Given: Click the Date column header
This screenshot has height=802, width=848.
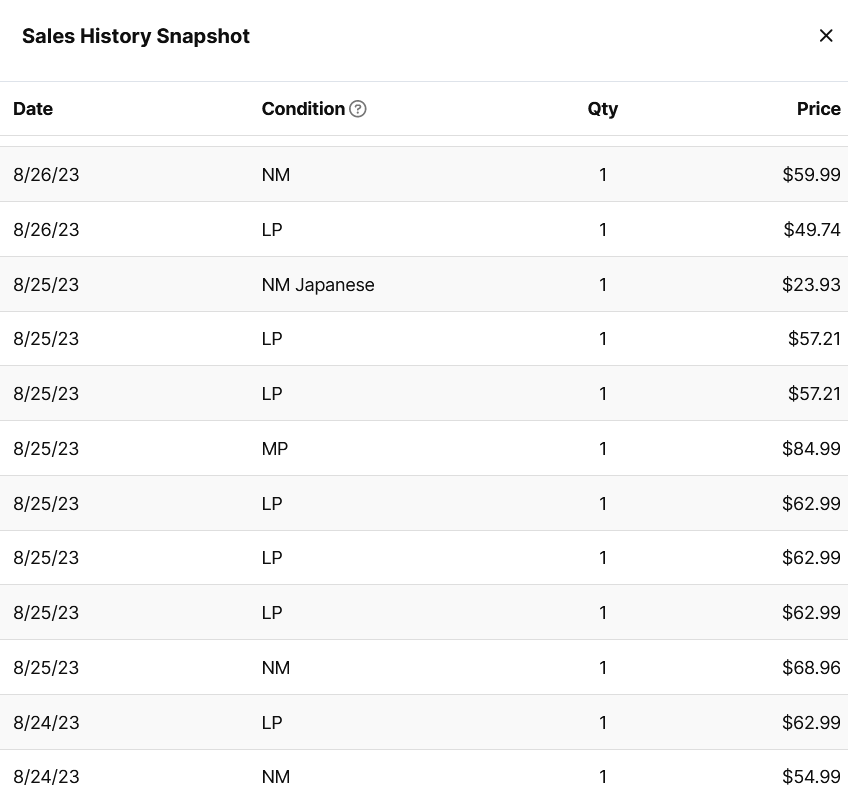Looking at the screenshot, I should point(33,109).
